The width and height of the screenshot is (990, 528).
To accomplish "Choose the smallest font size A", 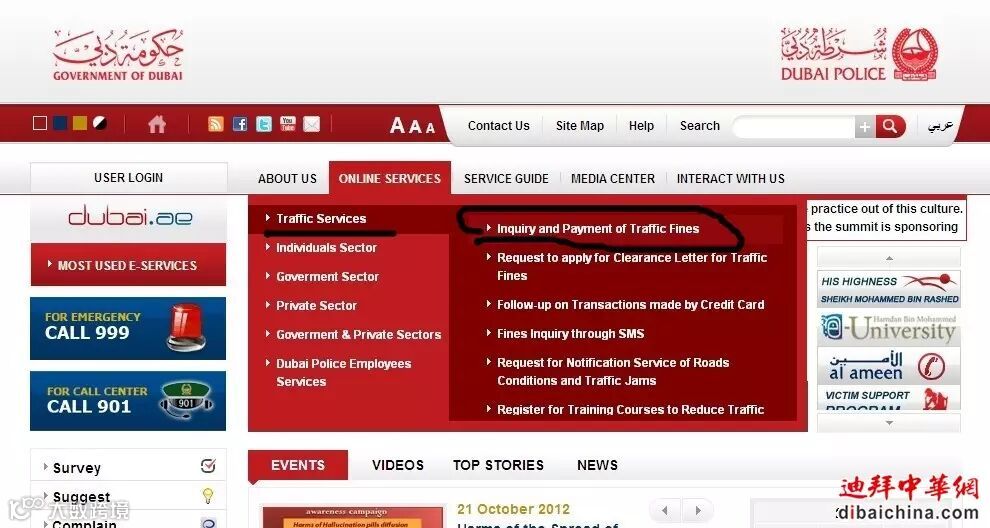I will tap(430, 128).
